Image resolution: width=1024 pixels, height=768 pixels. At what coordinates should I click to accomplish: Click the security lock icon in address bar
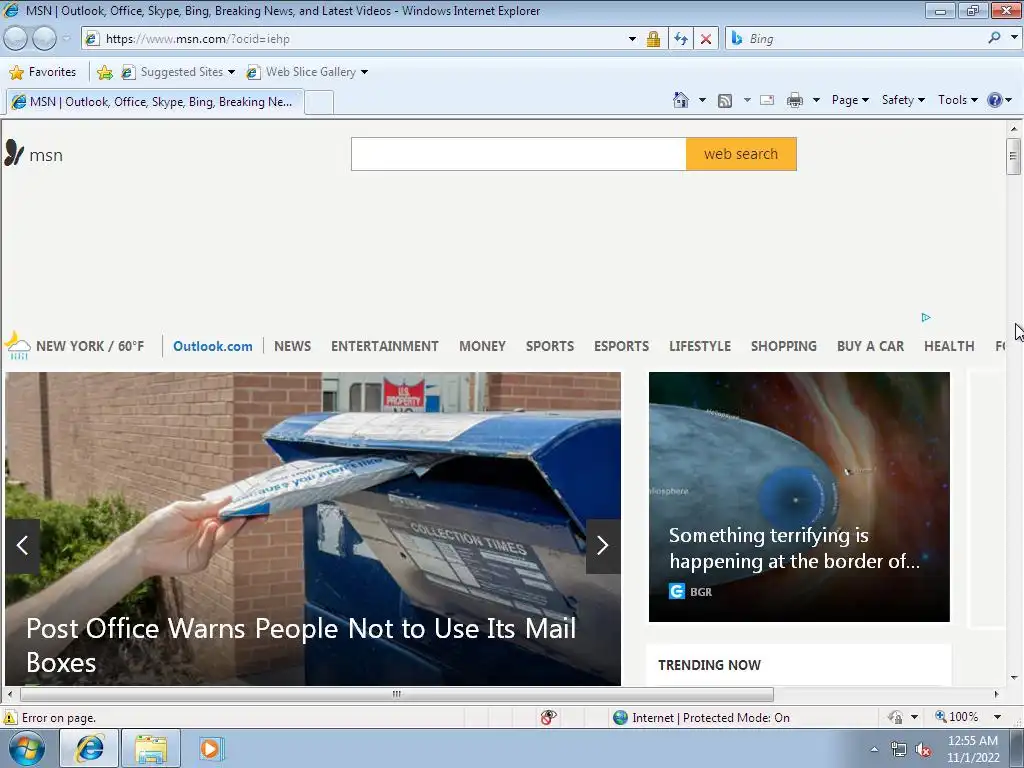(653, 39)
